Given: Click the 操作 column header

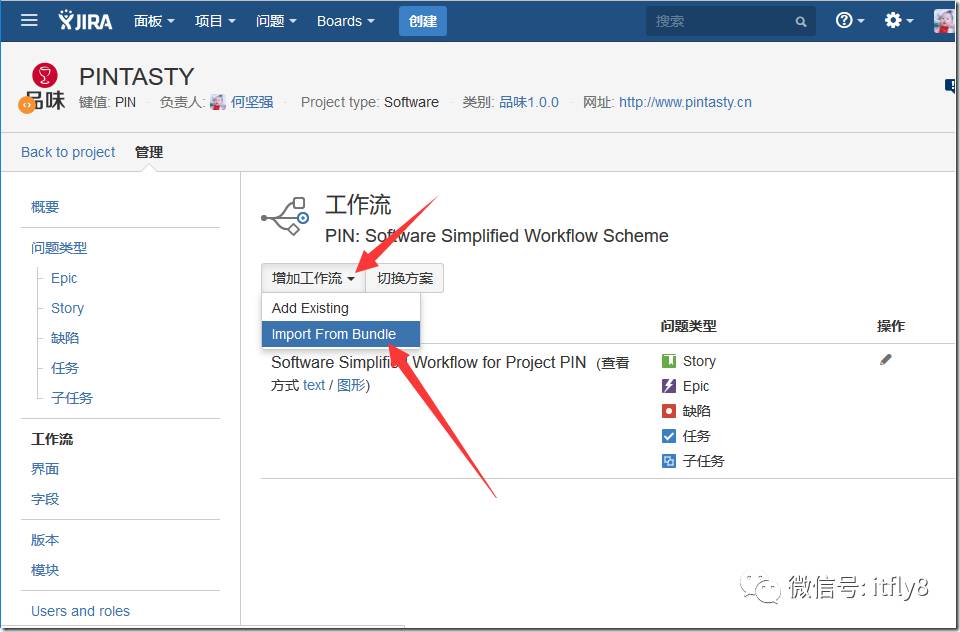Looking at the screenshot, I should (x=891, y=326).
